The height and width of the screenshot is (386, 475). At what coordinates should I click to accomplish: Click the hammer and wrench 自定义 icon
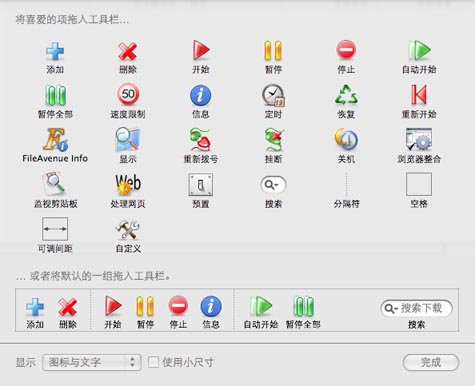[x=128, y=229]
